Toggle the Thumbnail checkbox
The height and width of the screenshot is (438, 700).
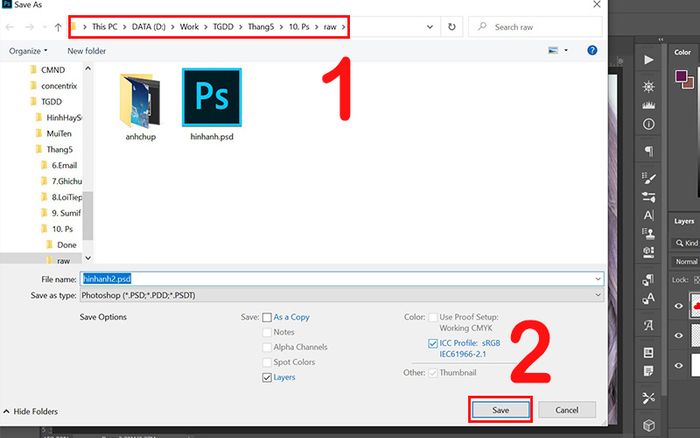click(x=433, y=373)
